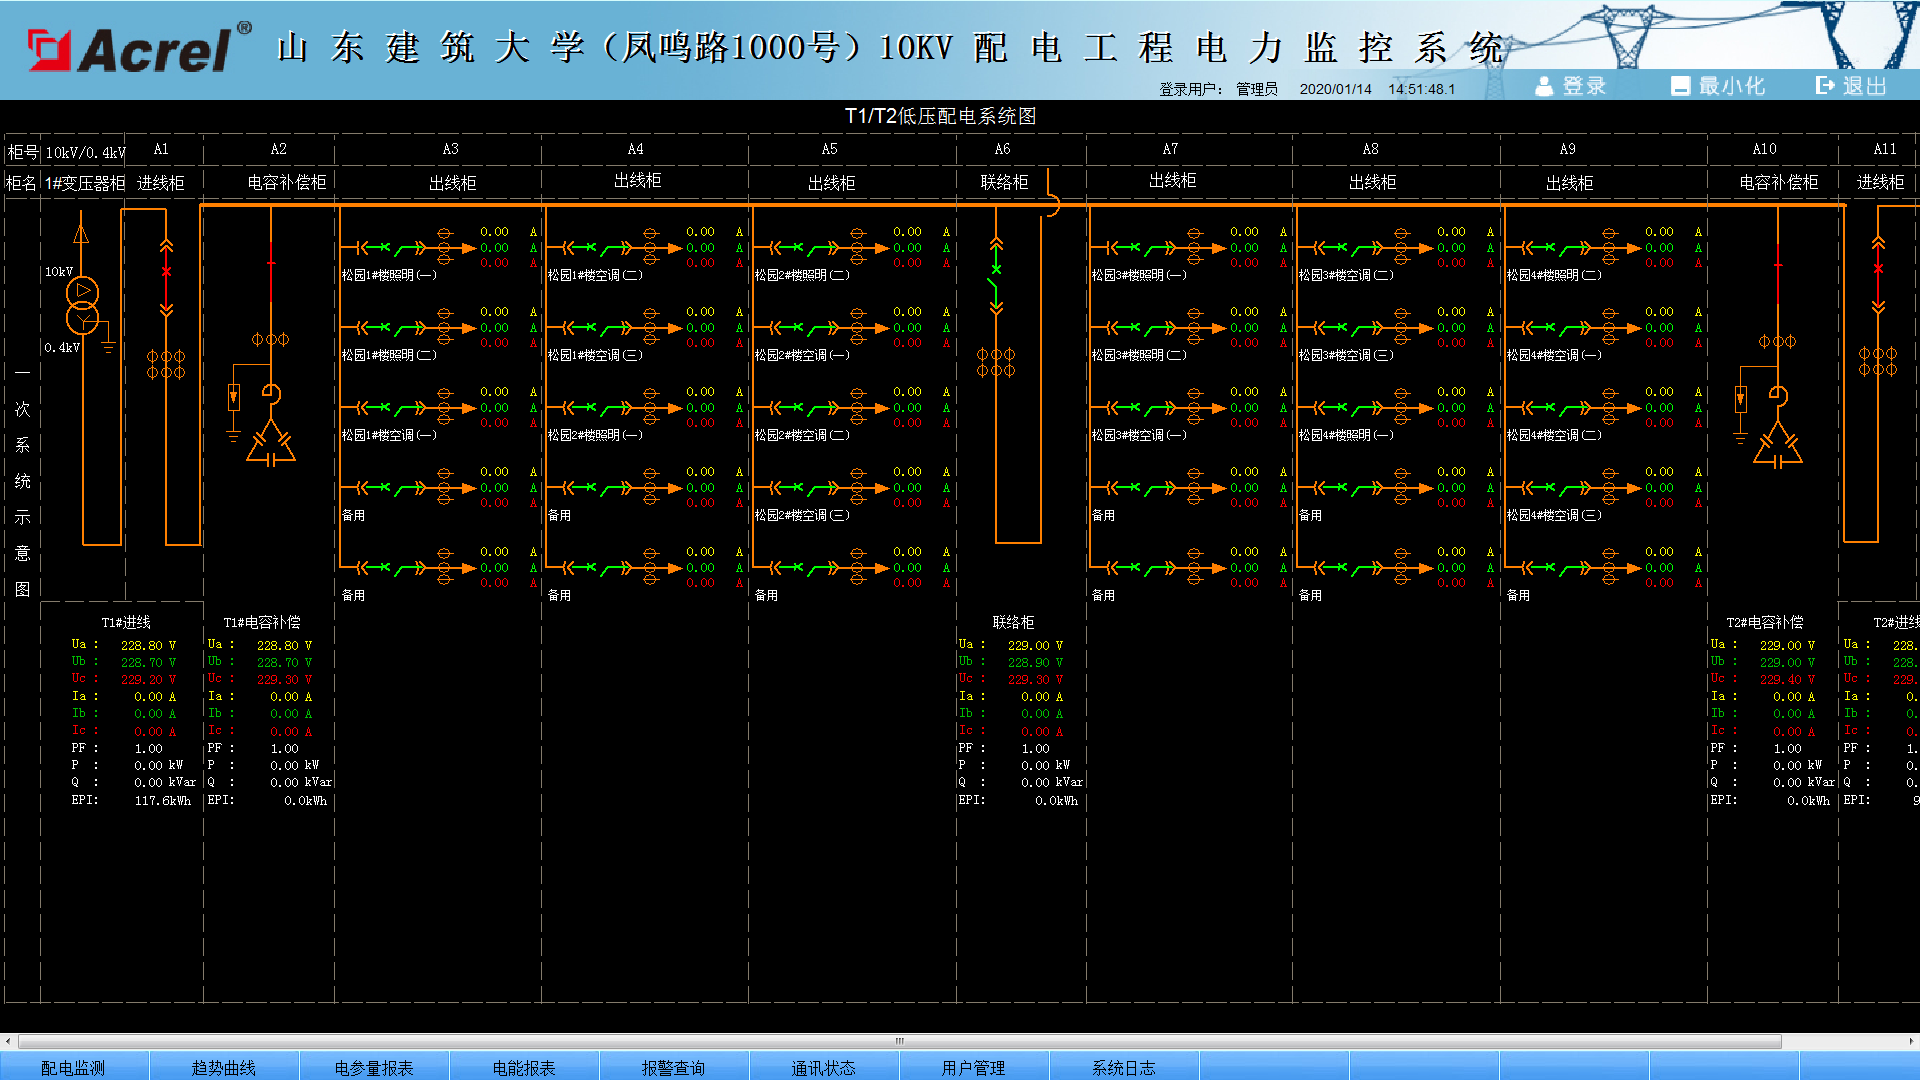Click the login person icon

tap(1544, 87)
